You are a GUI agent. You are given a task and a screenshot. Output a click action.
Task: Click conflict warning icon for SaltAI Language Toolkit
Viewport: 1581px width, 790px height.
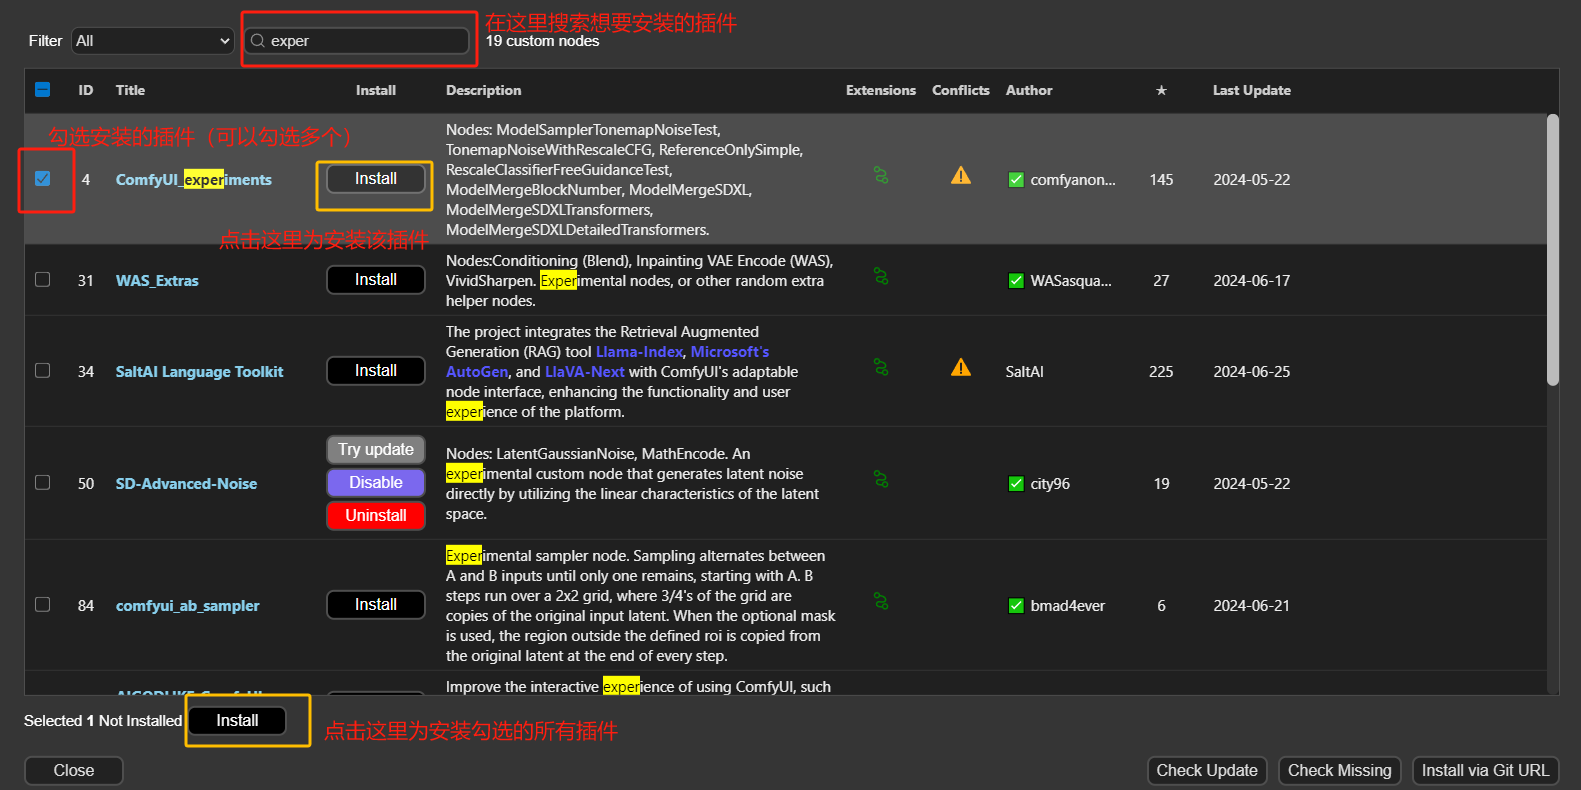[961, 368]
